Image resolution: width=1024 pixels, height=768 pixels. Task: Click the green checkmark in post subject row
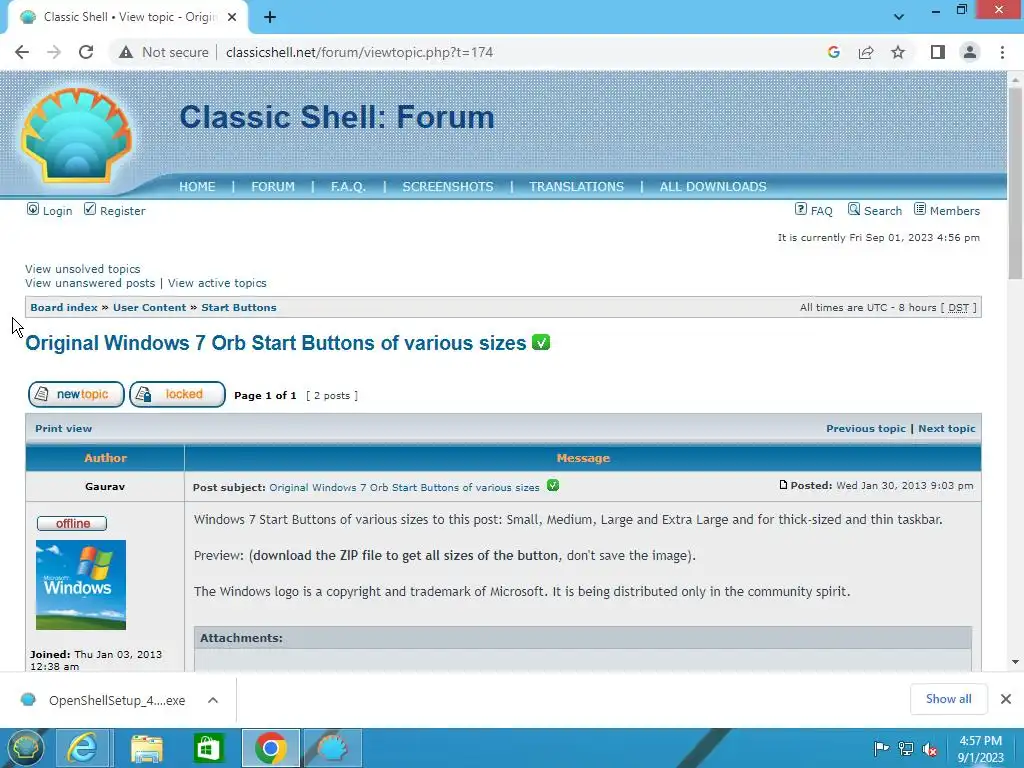pos(552,485)
